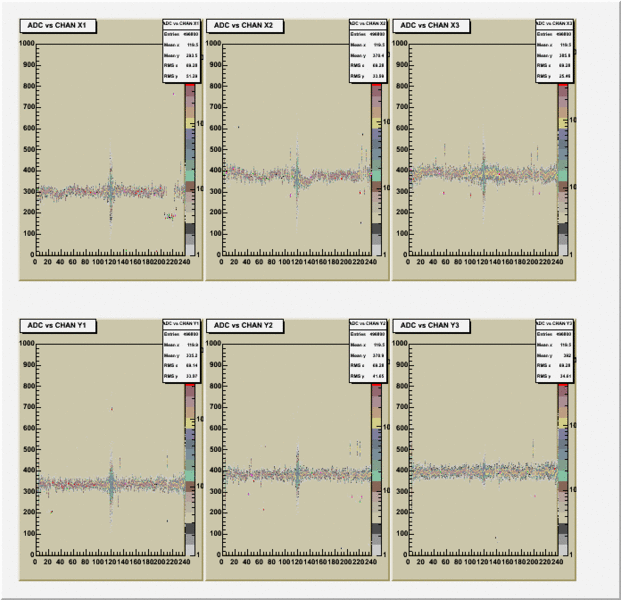Click the low cluster near 200 ADC in X1 plot
Screen dimensions: 621x600
pyautogui.click(x=170, y=216)
